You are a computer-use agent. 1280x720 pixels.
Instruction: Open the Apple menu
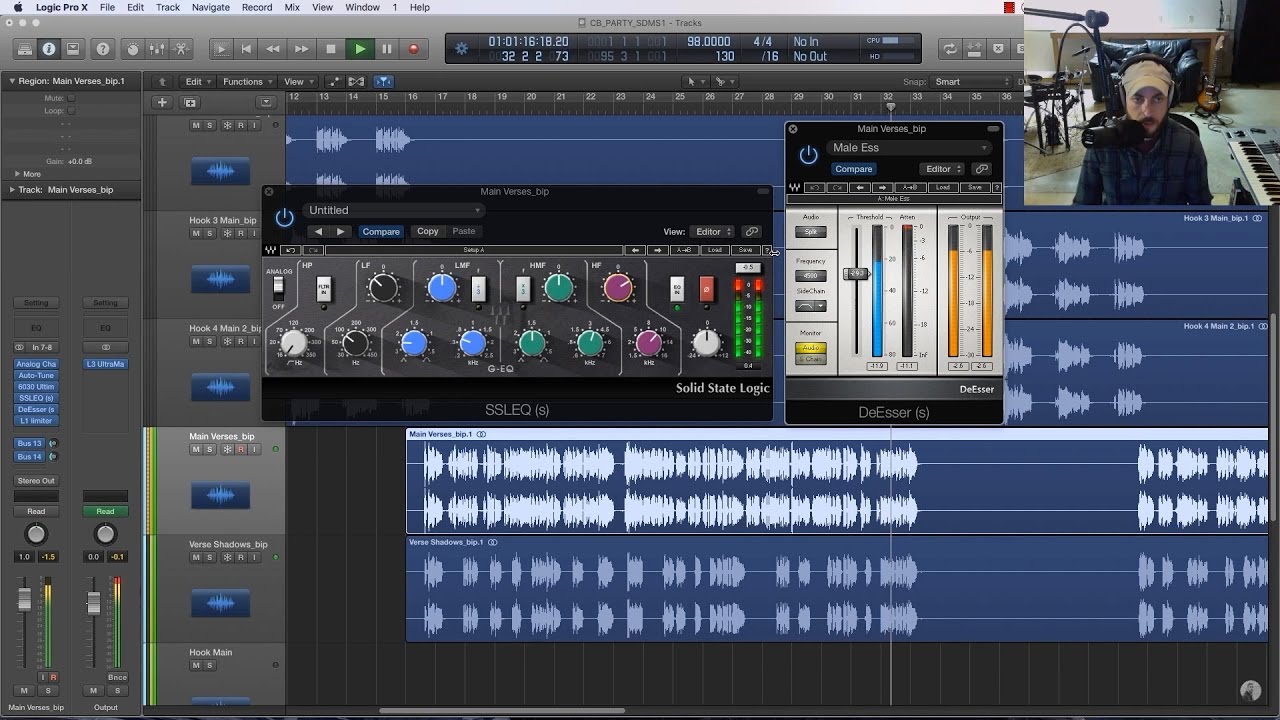(18, 7)
